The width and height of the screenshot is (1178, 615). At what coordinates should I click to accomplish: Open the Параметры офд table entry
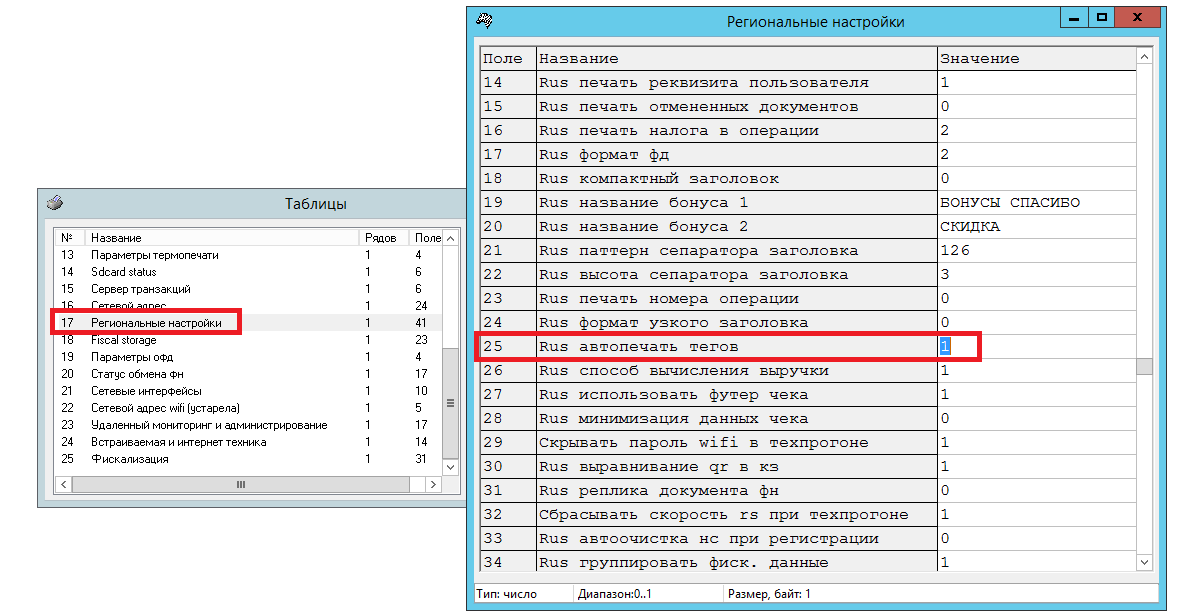[x=130, y=357]
